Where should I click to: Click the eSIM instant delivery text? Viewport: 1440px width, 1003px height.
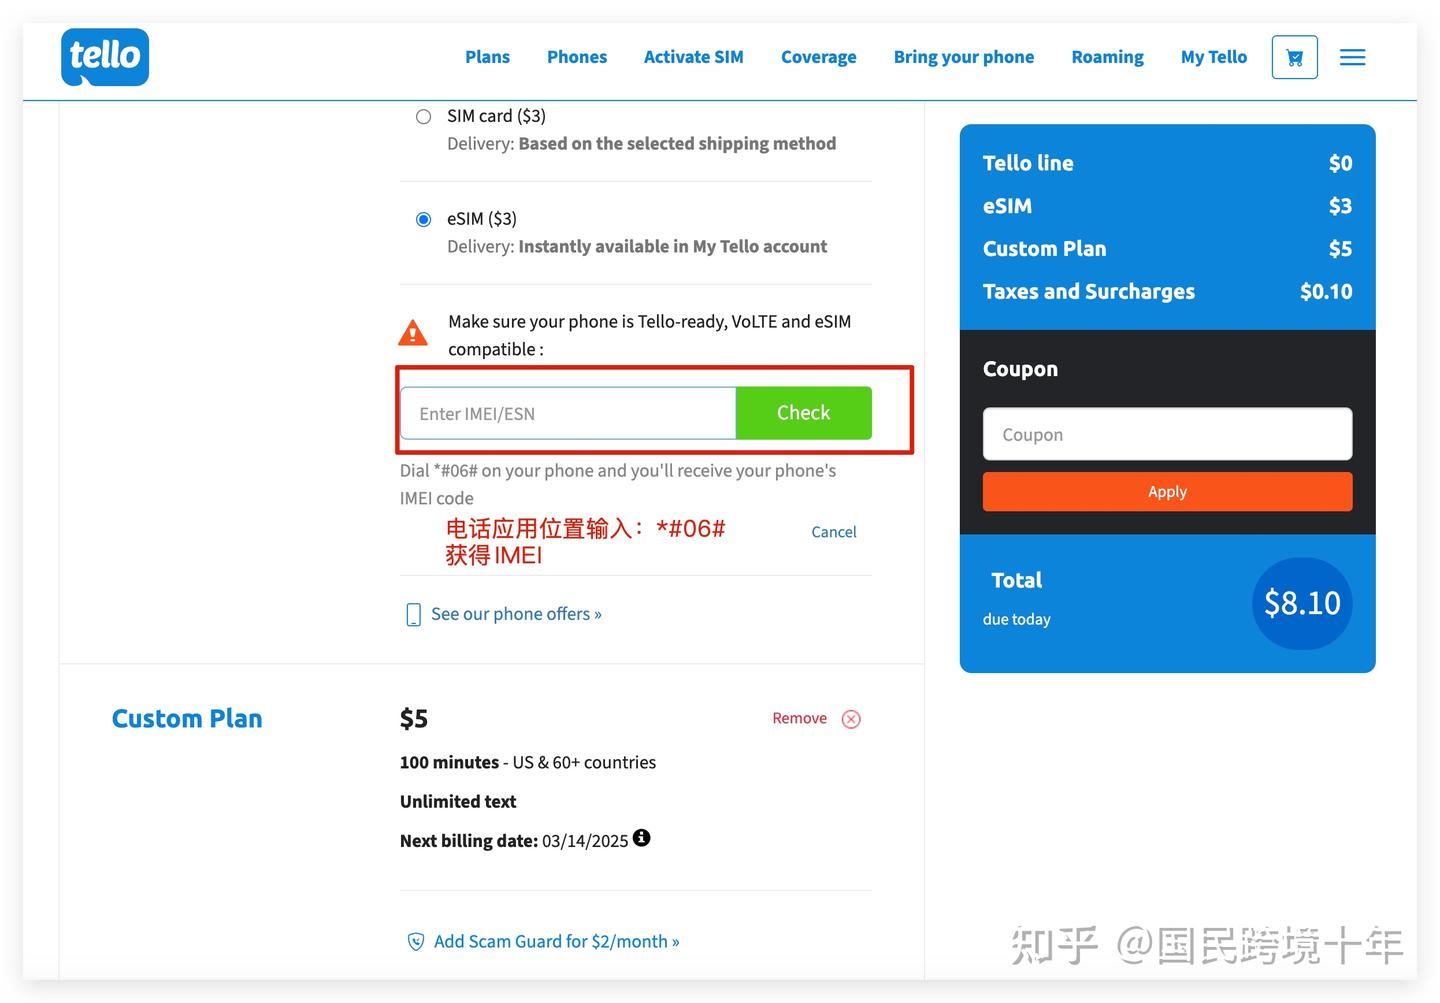[x=637, y=247]
